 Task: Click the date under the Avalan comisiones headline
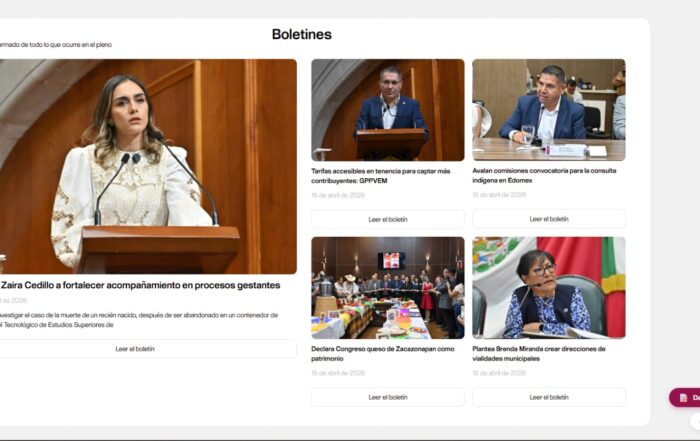(499, 195)
